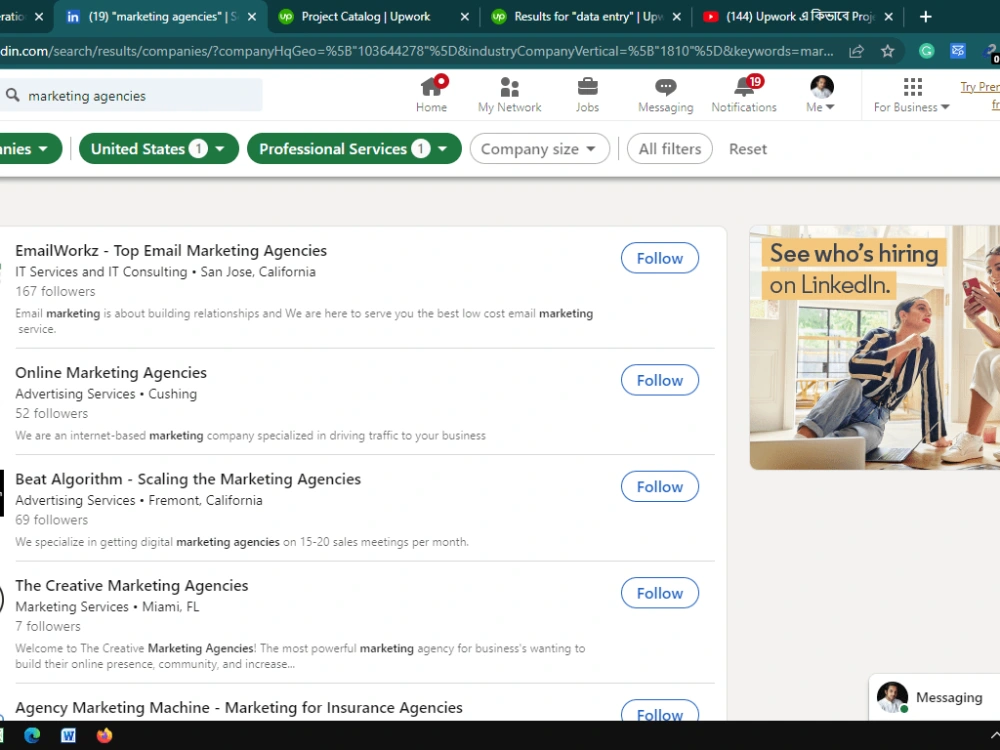Open a new browser tab
This screenshot has width=1000, height=750.
pos(926,17)
